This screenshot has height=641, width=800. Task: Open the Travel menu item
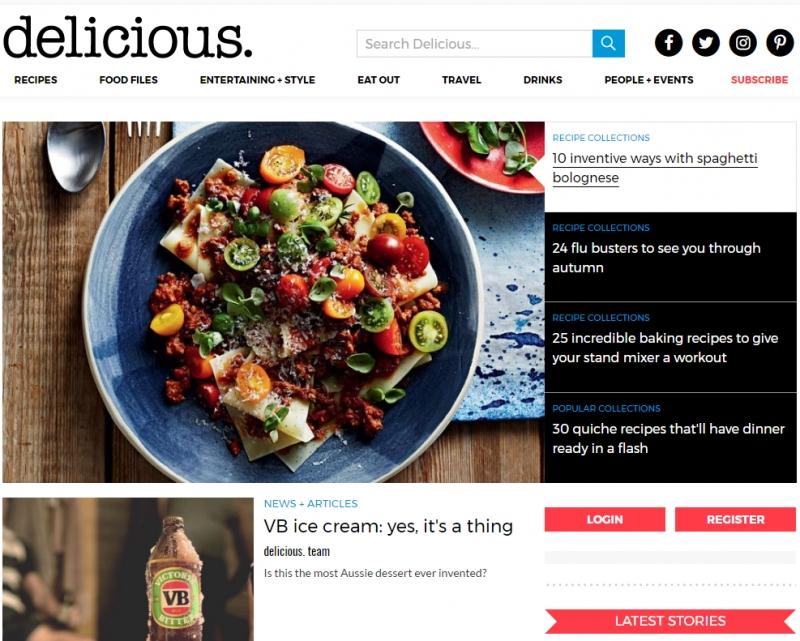[461, 80]
